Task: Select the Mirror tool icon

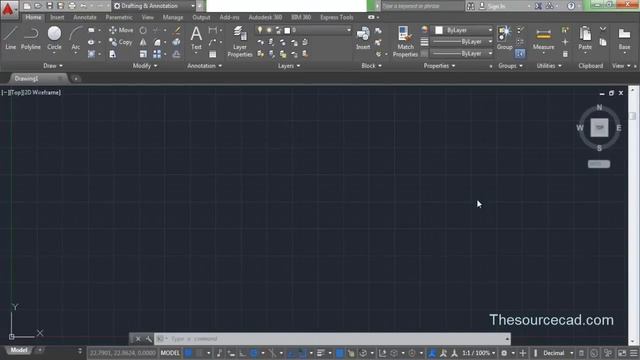Action: click(x=143, y=42)
